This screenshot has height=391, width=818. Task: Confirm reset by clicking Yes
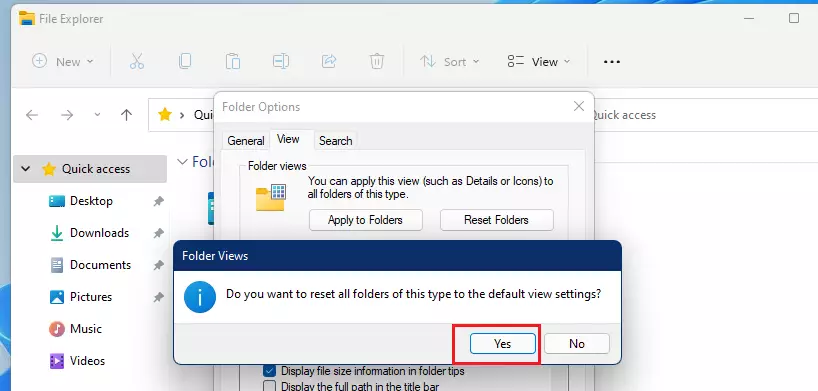(x=503, y=343)
